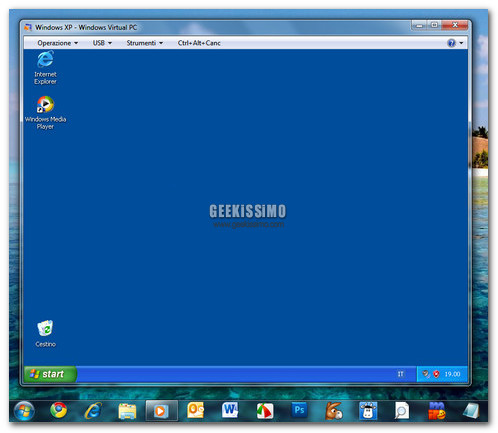Expand the arrow next to the help icon
This screenshot has width=498, height=433.
pyautogui.click(x=461, y=43)
